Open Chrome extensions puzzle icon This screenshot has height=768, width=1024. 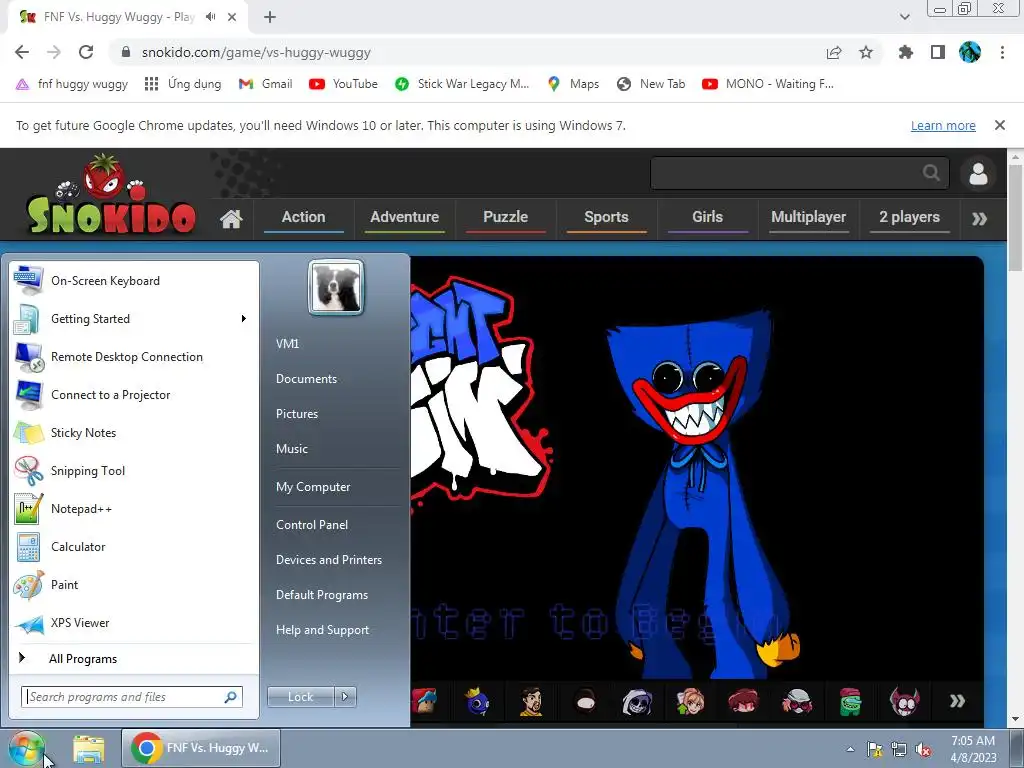pos(905,52)
